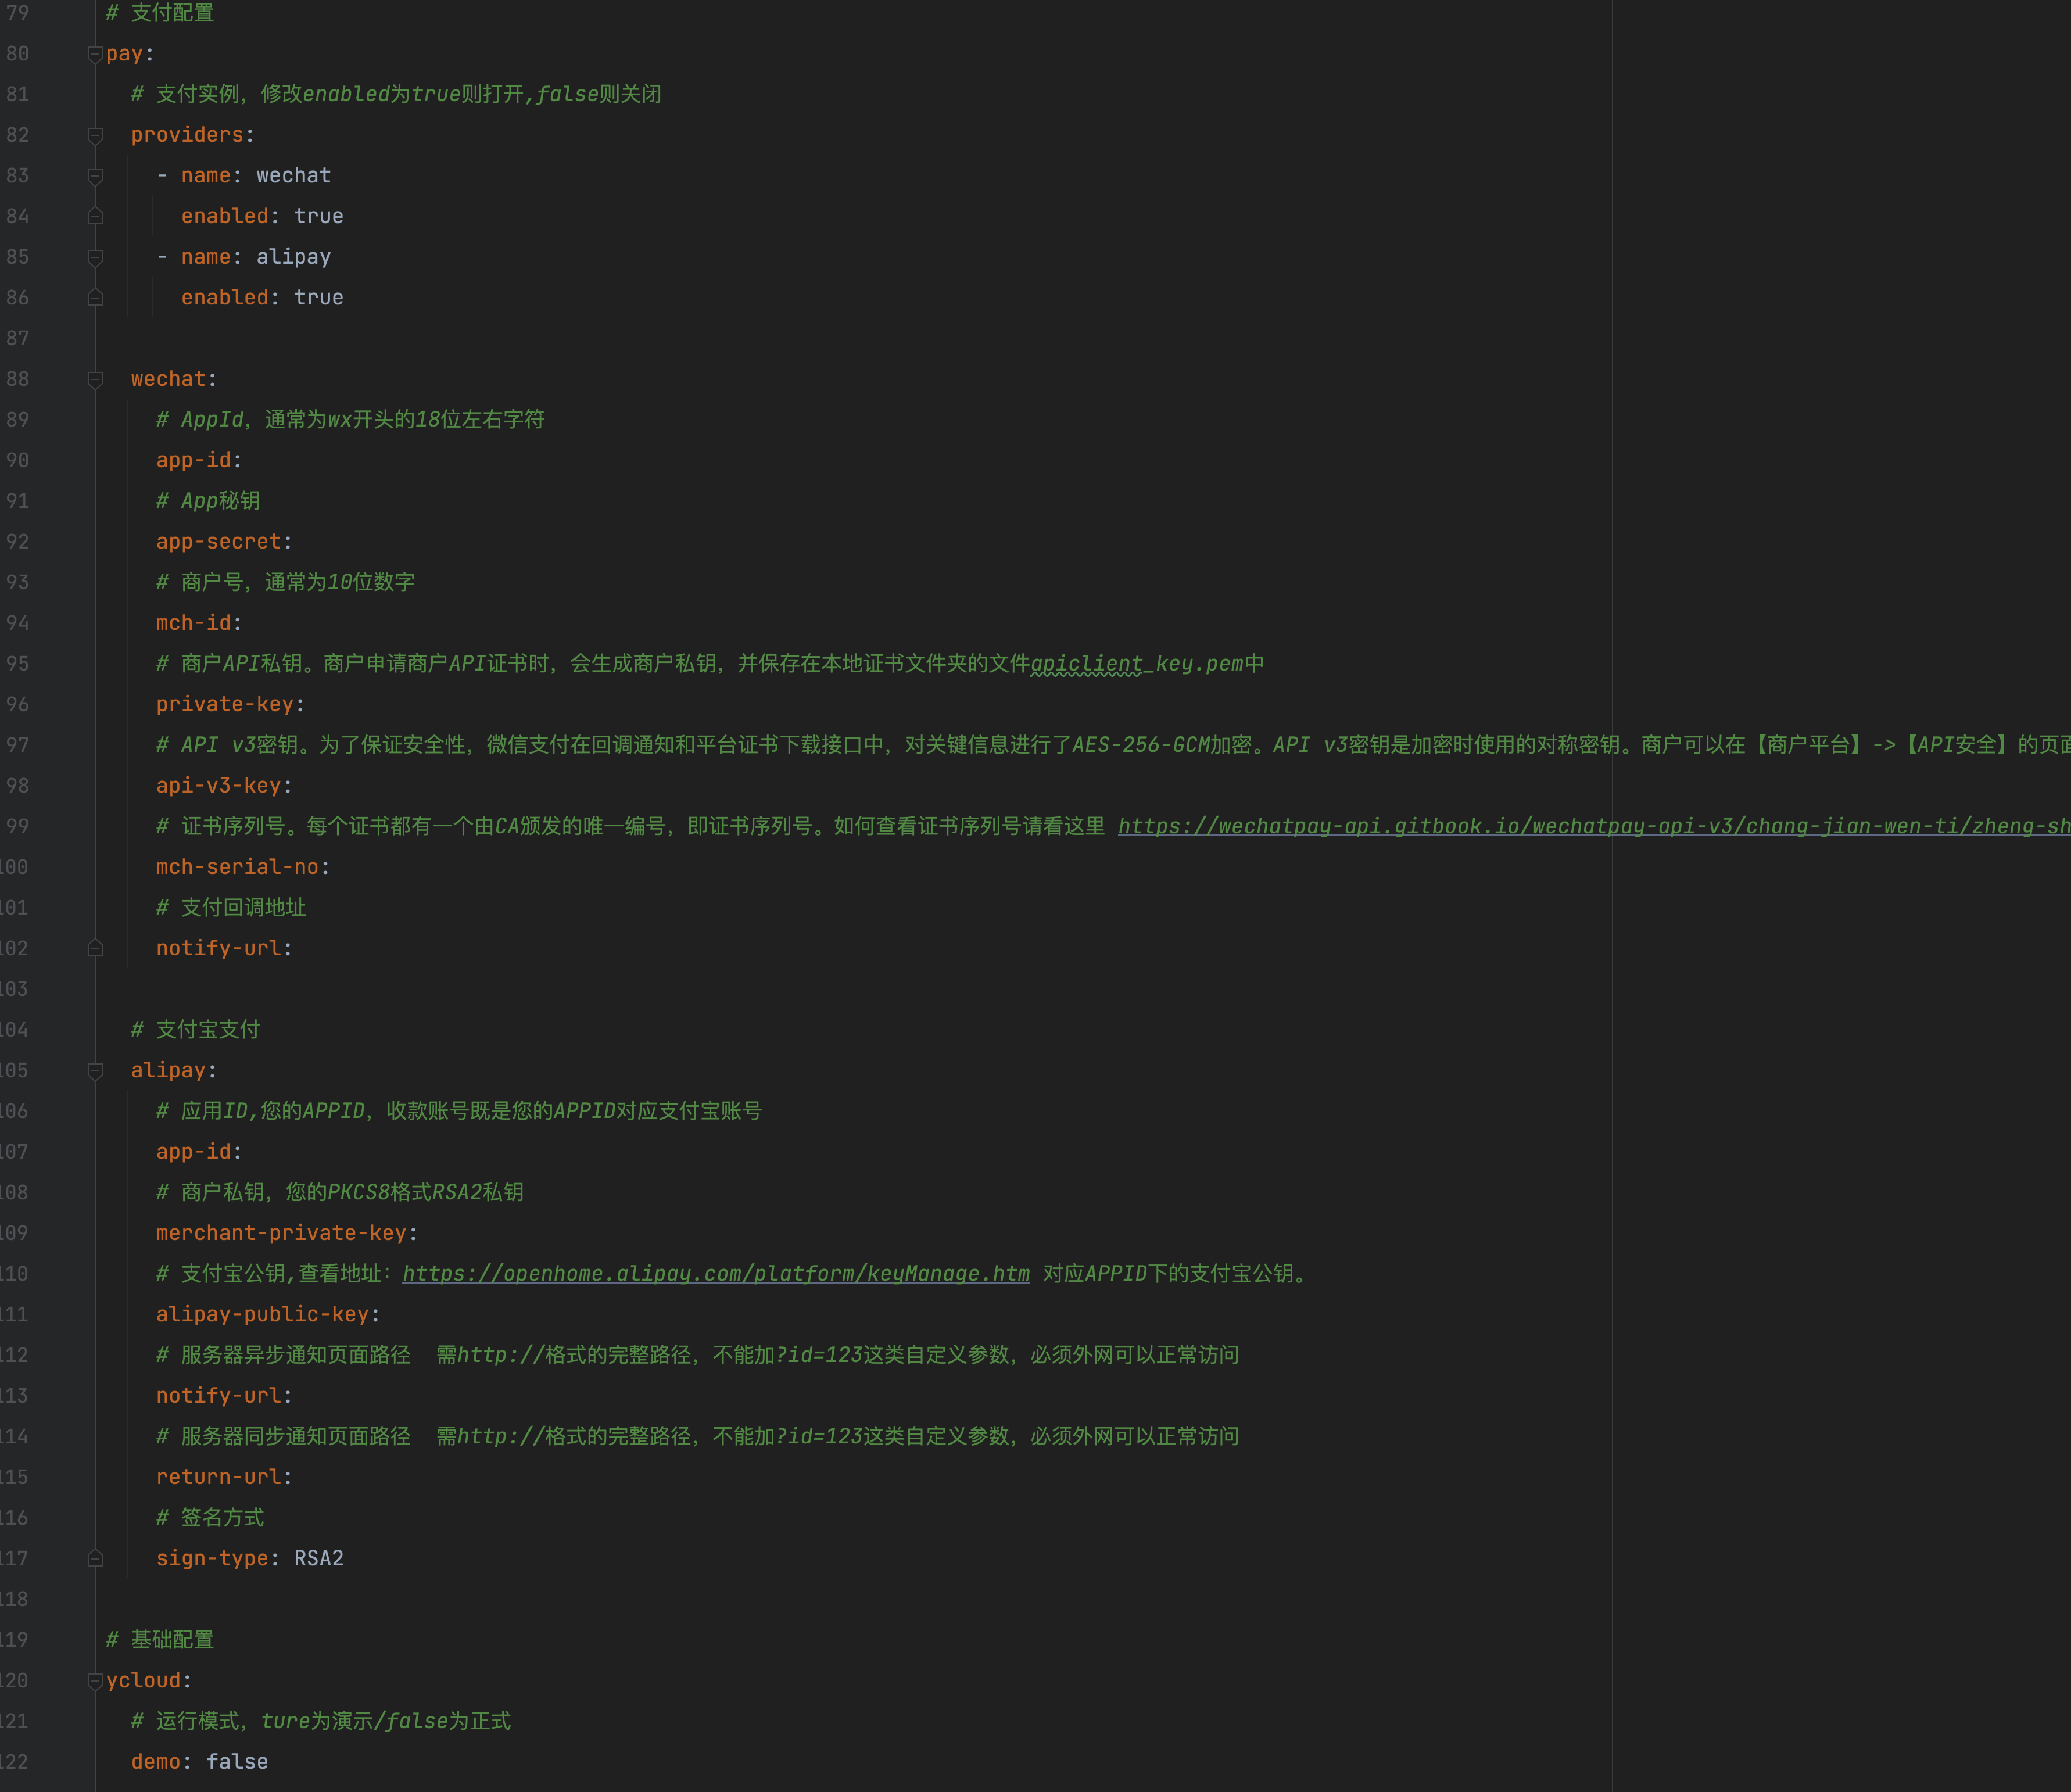Click the 服务器异步通知页面路径 comment
Screen dimensions: 2071x1792
[697, 1355]
